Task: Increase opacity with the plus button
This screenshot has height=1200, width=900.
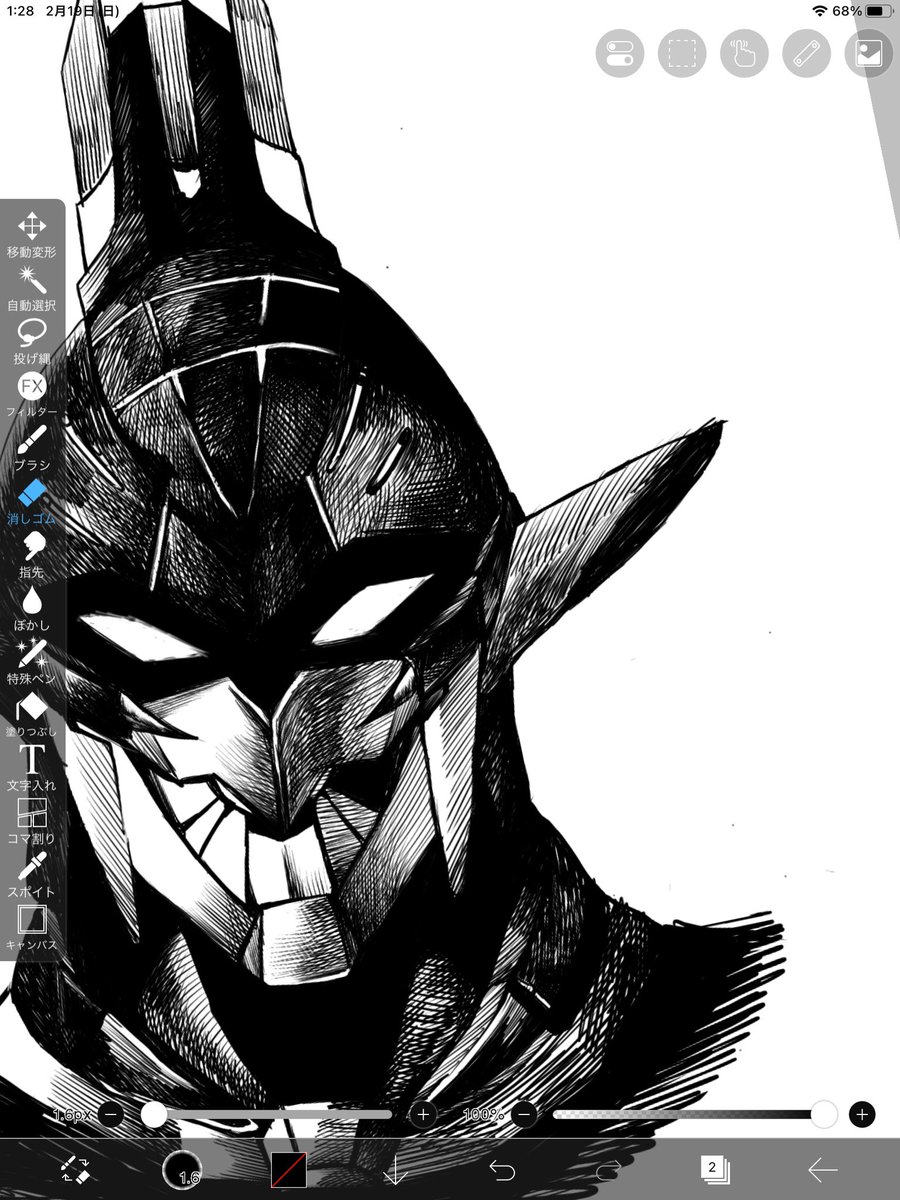Action: pos(862,1114)
